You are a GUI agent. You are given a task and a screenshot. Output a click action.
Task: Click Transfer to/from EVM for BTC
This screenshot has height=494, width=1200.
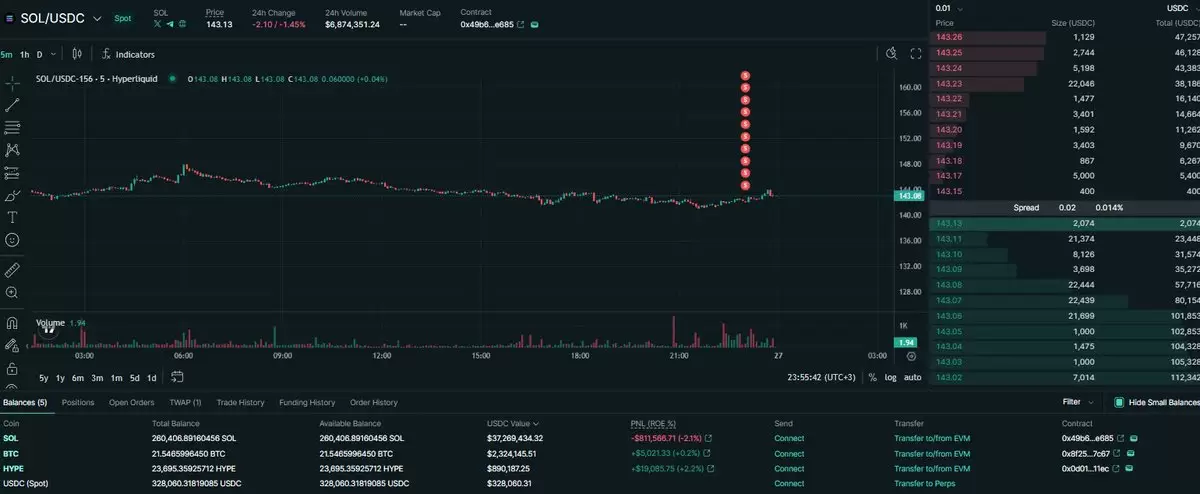[x=932, y=453]
